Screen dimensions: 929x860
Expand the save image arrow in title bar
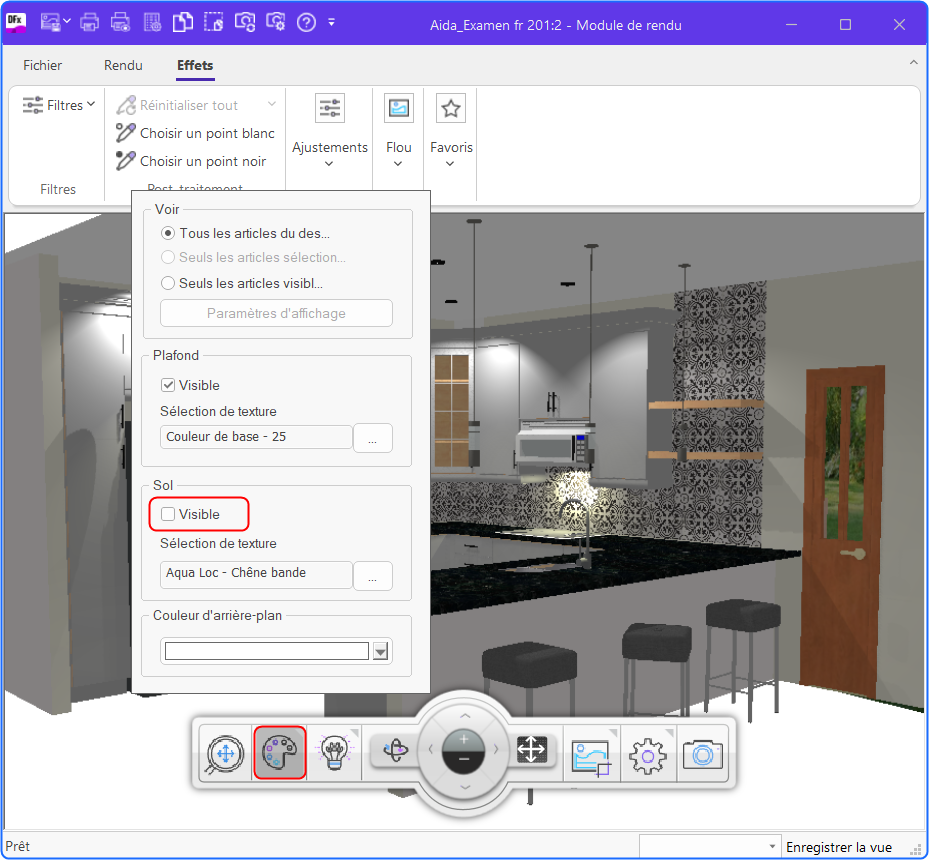pos(67,22)
